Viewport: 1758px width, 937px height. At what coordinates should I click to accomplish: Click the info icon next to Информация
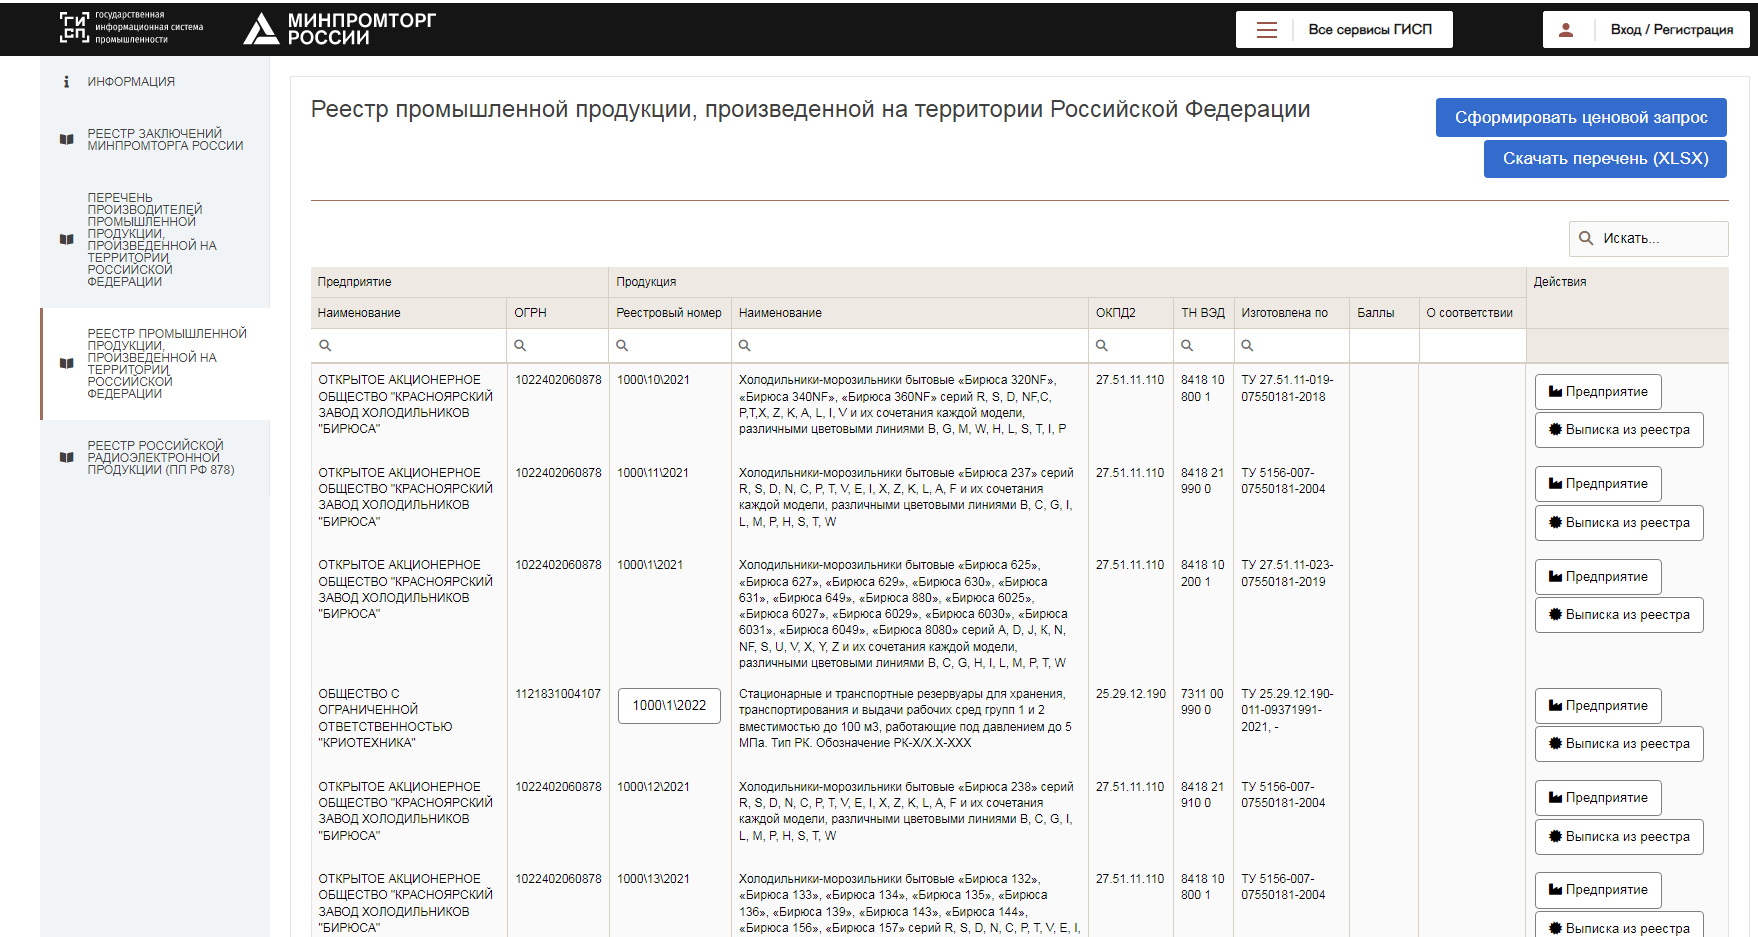coord(66,82)
